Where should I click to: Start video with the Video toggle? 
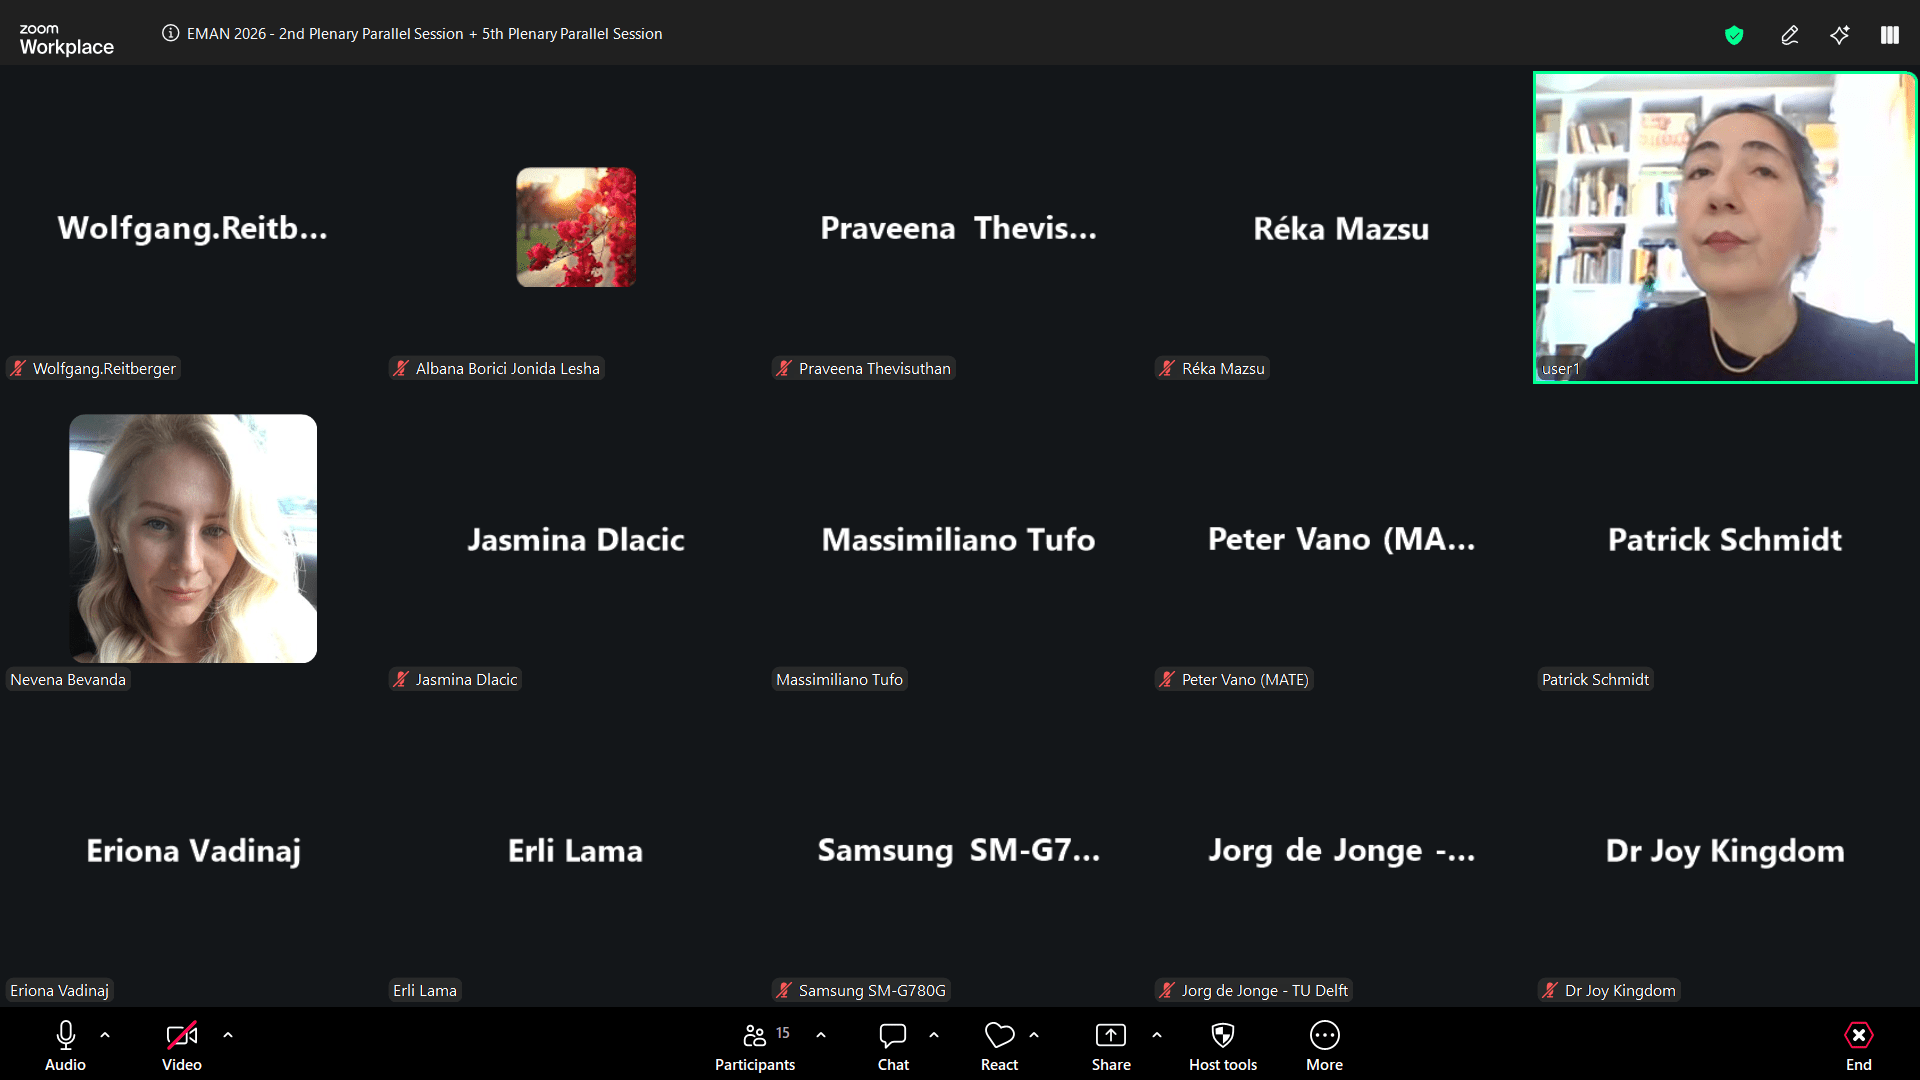[181, 1045]
